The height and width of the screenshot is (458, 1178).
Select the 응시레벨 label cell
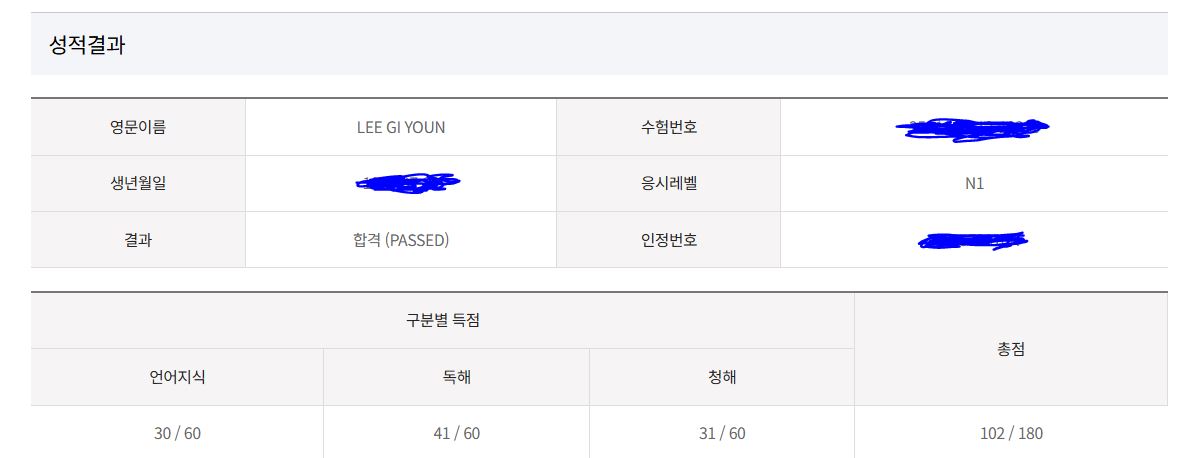[668, 184]
